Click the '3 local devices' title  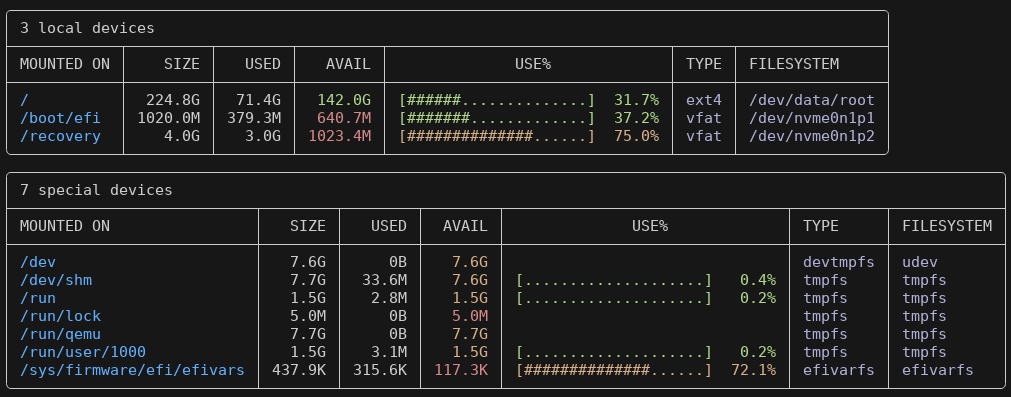tap(87, 28)
